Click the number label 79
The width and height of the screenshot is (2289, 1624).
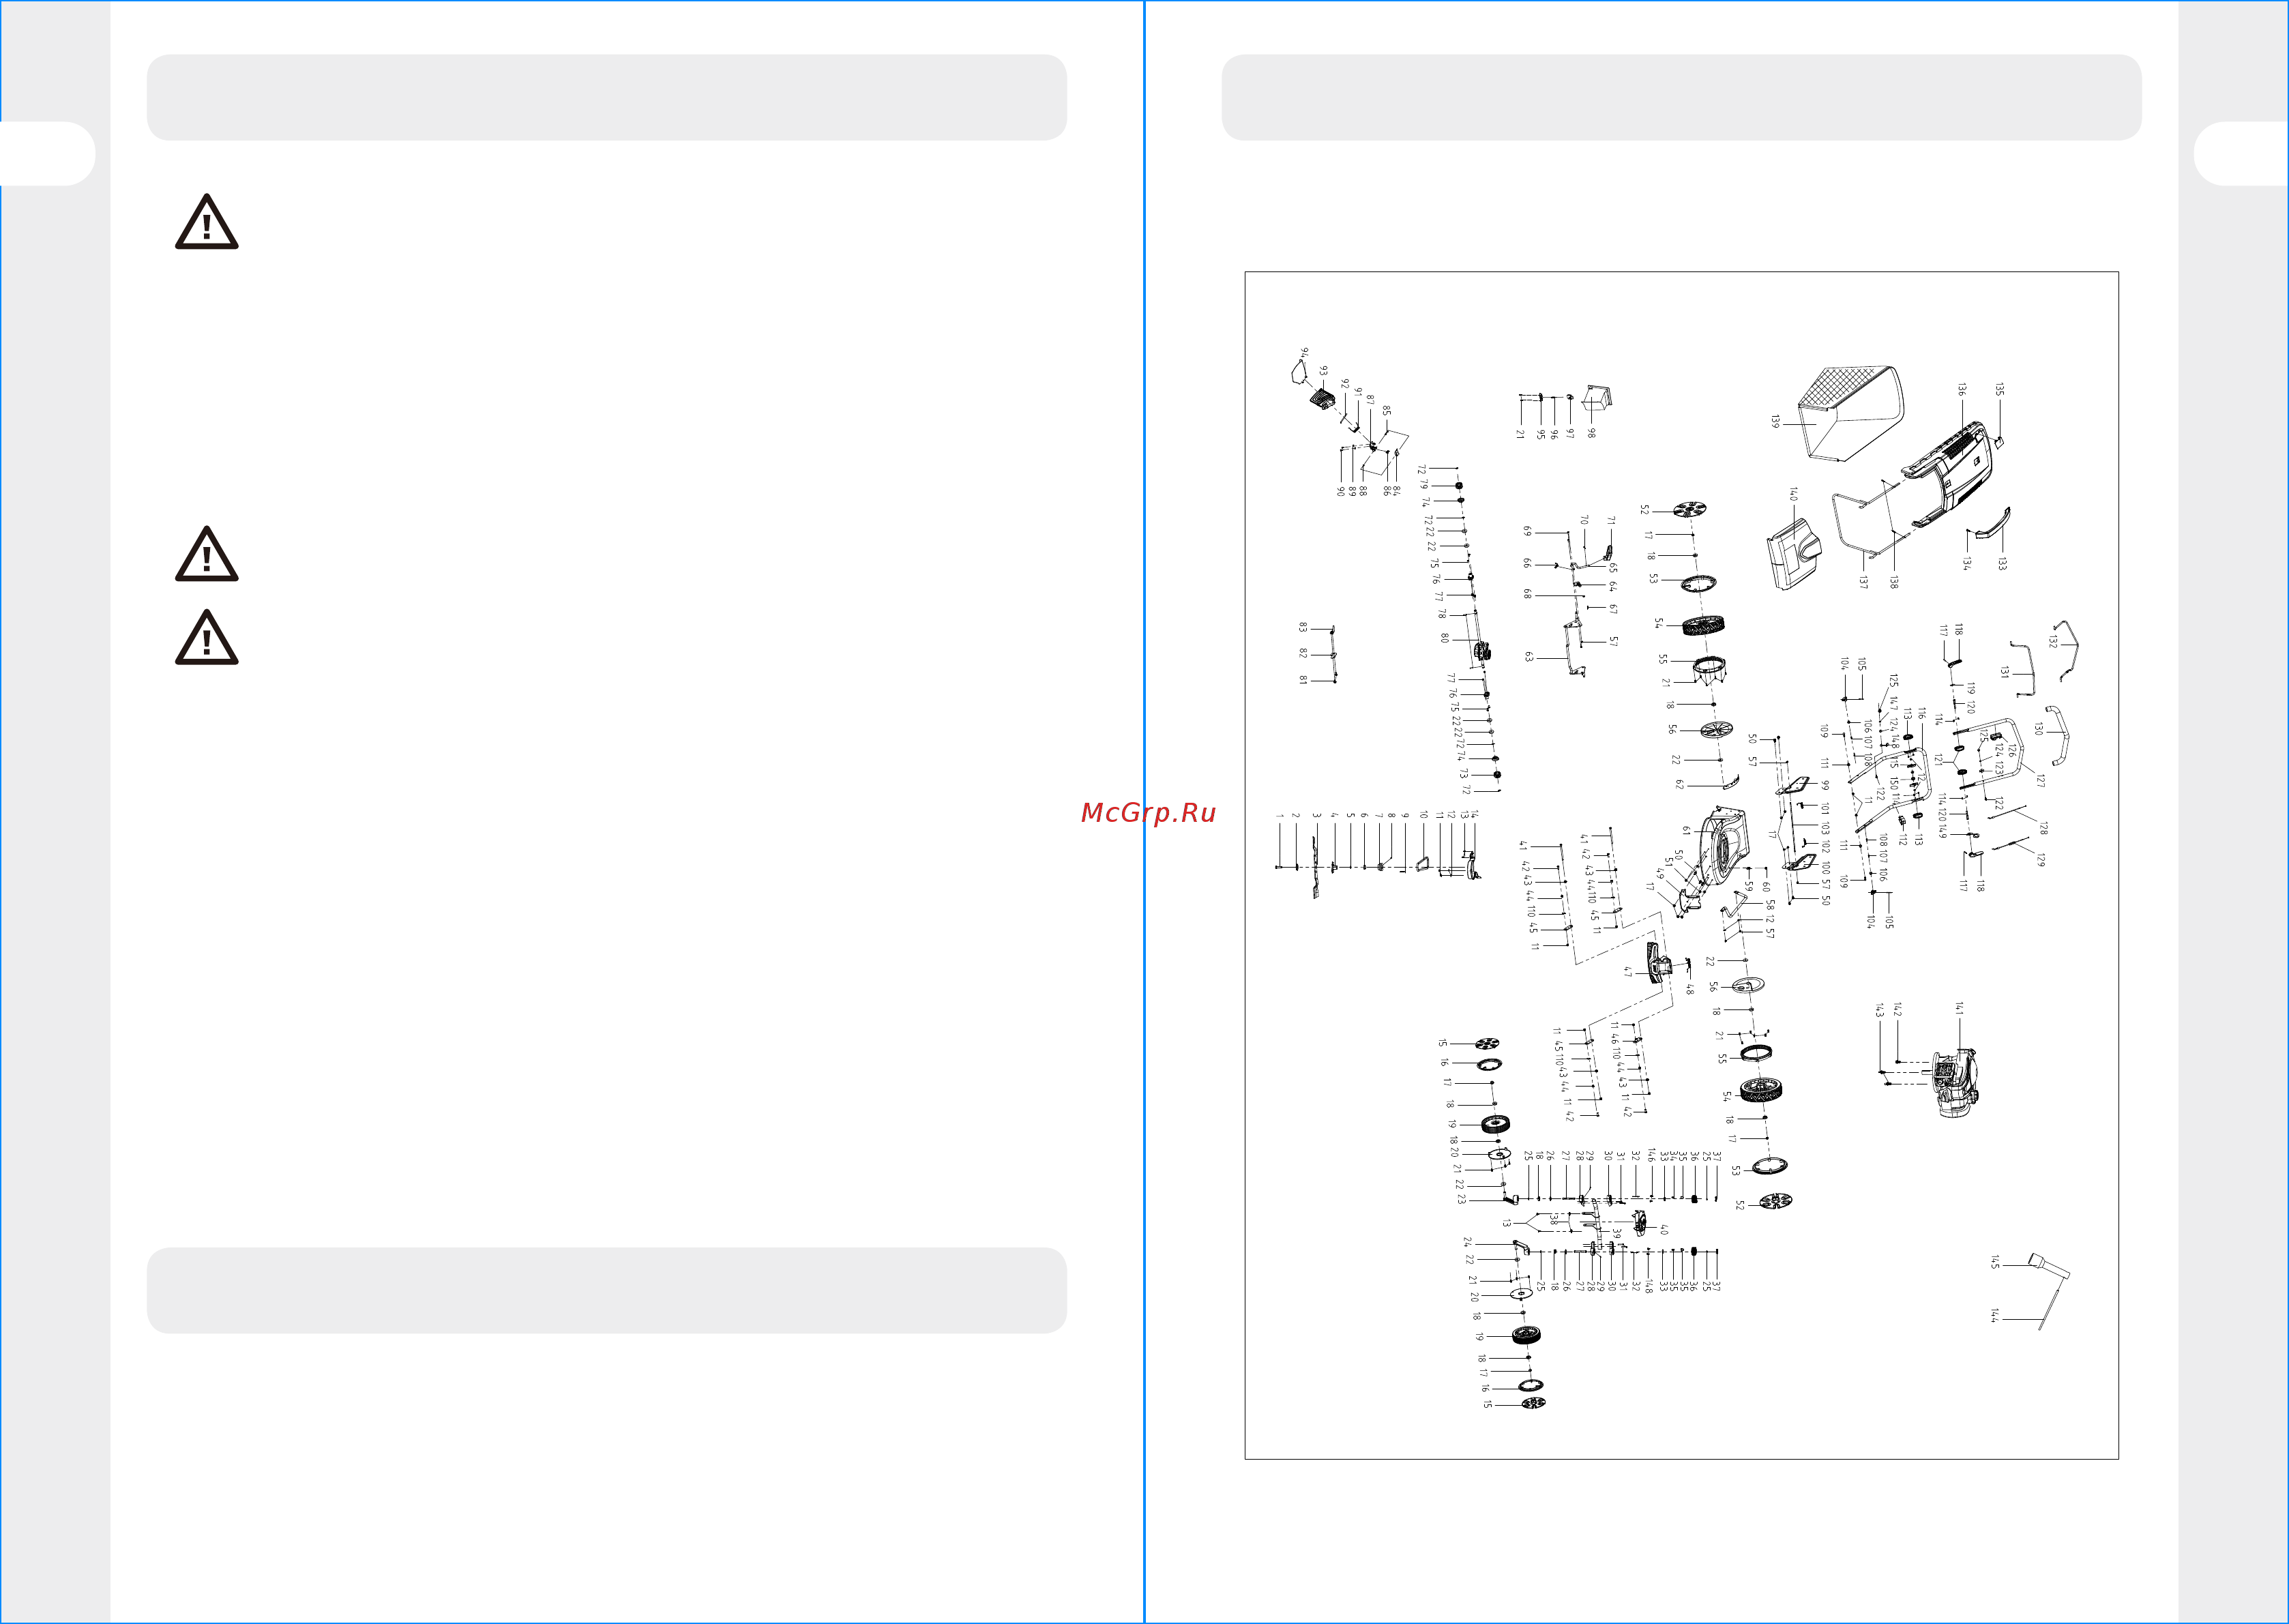click(x=1423, y=484)
